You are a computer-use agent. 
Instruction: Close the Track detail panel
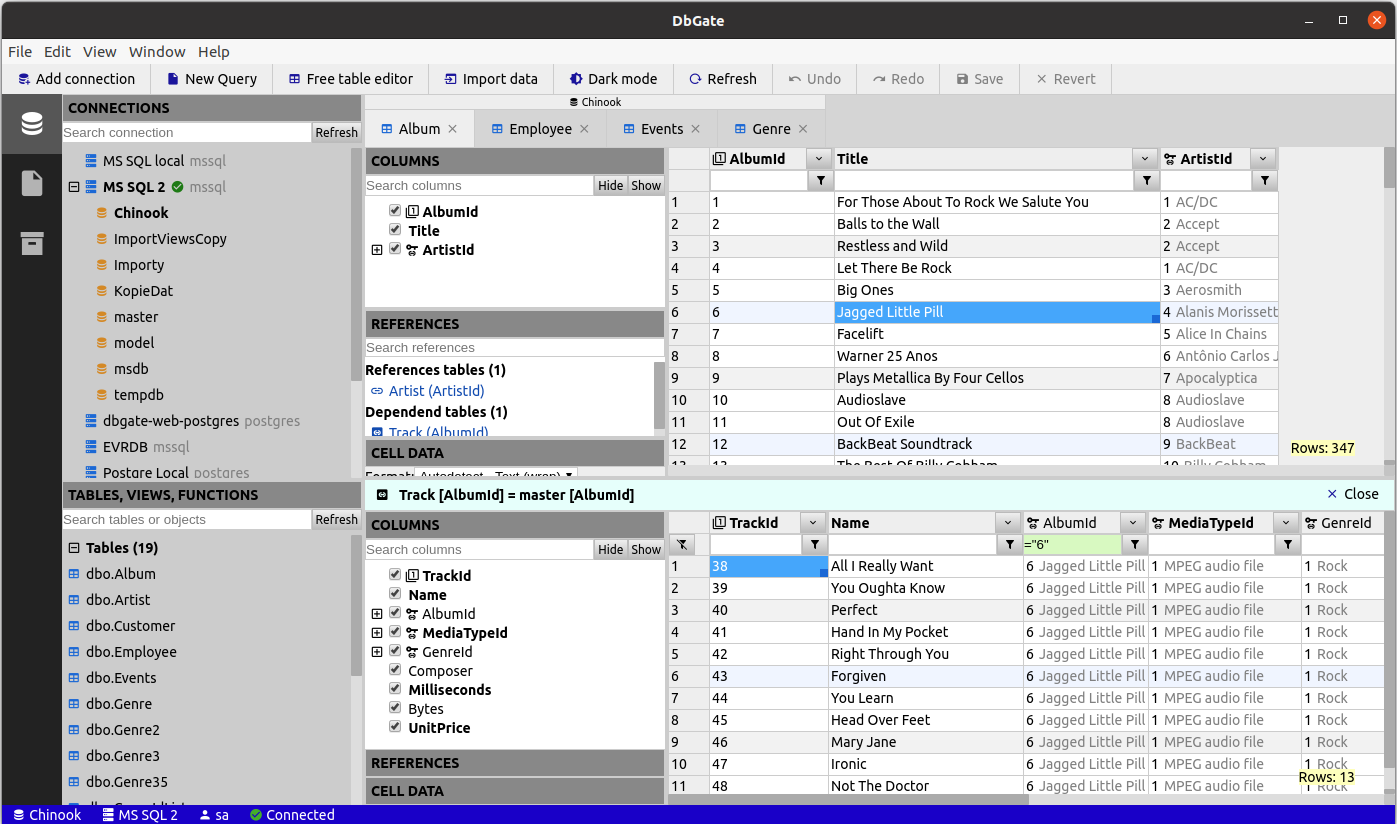tap(1353, 494)
